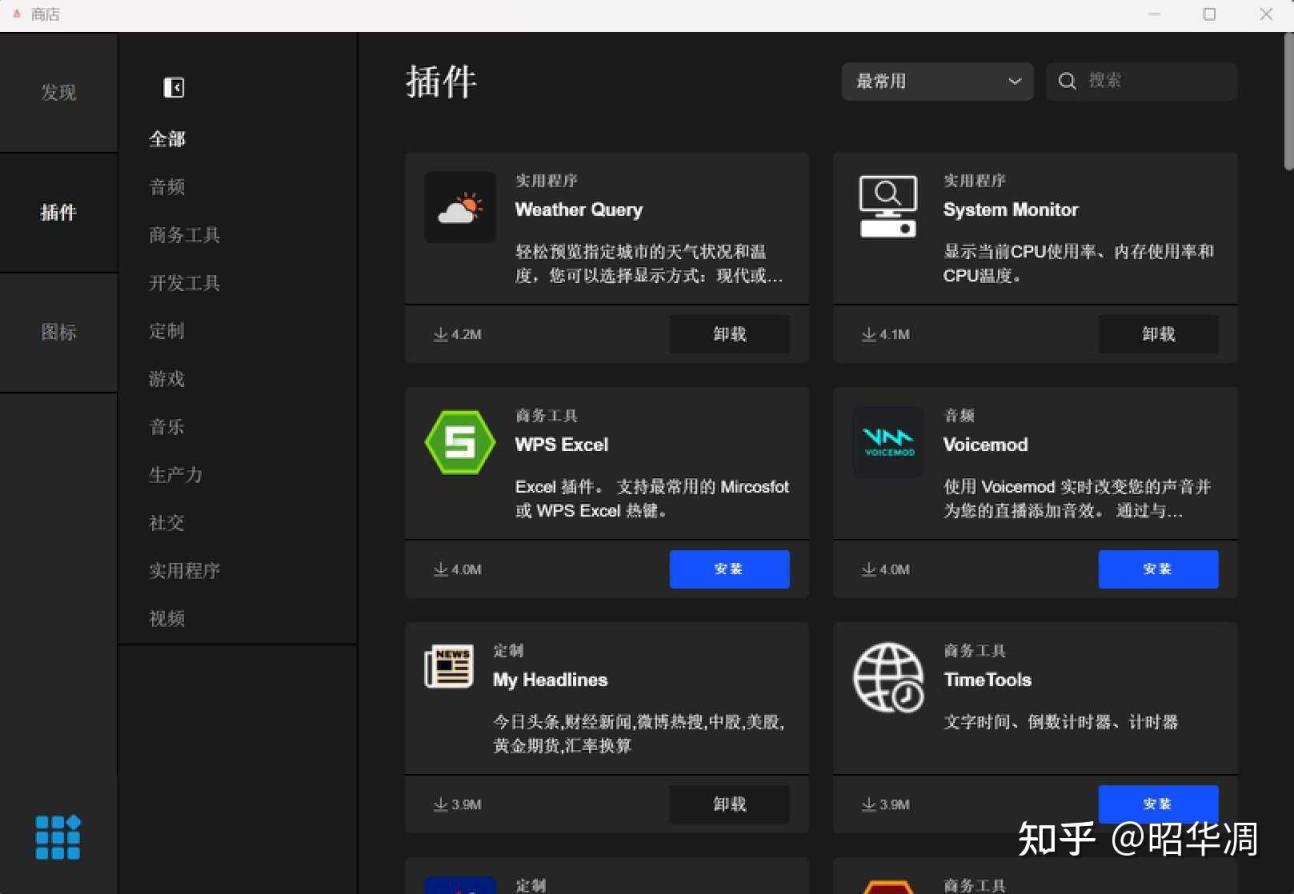Click the 今日头条 description text
Screen dimensions: 1294x894
639,734
